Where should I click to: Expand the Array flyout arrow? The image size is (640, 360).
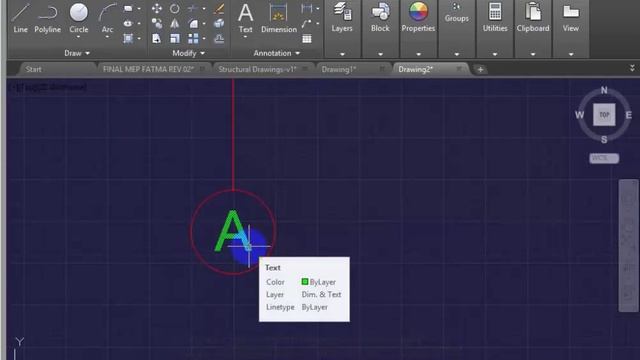coord(204,39)
